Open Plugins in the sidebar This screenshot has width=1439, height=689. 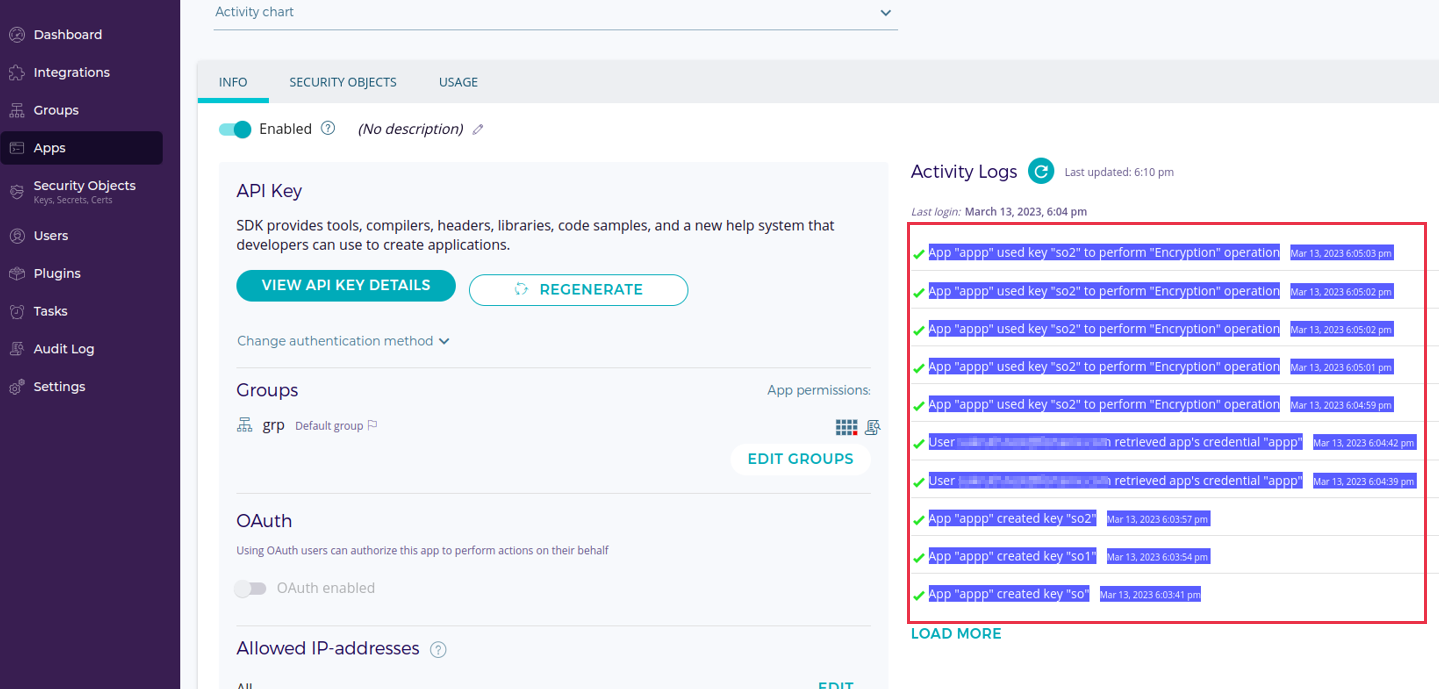click(57, 273)
